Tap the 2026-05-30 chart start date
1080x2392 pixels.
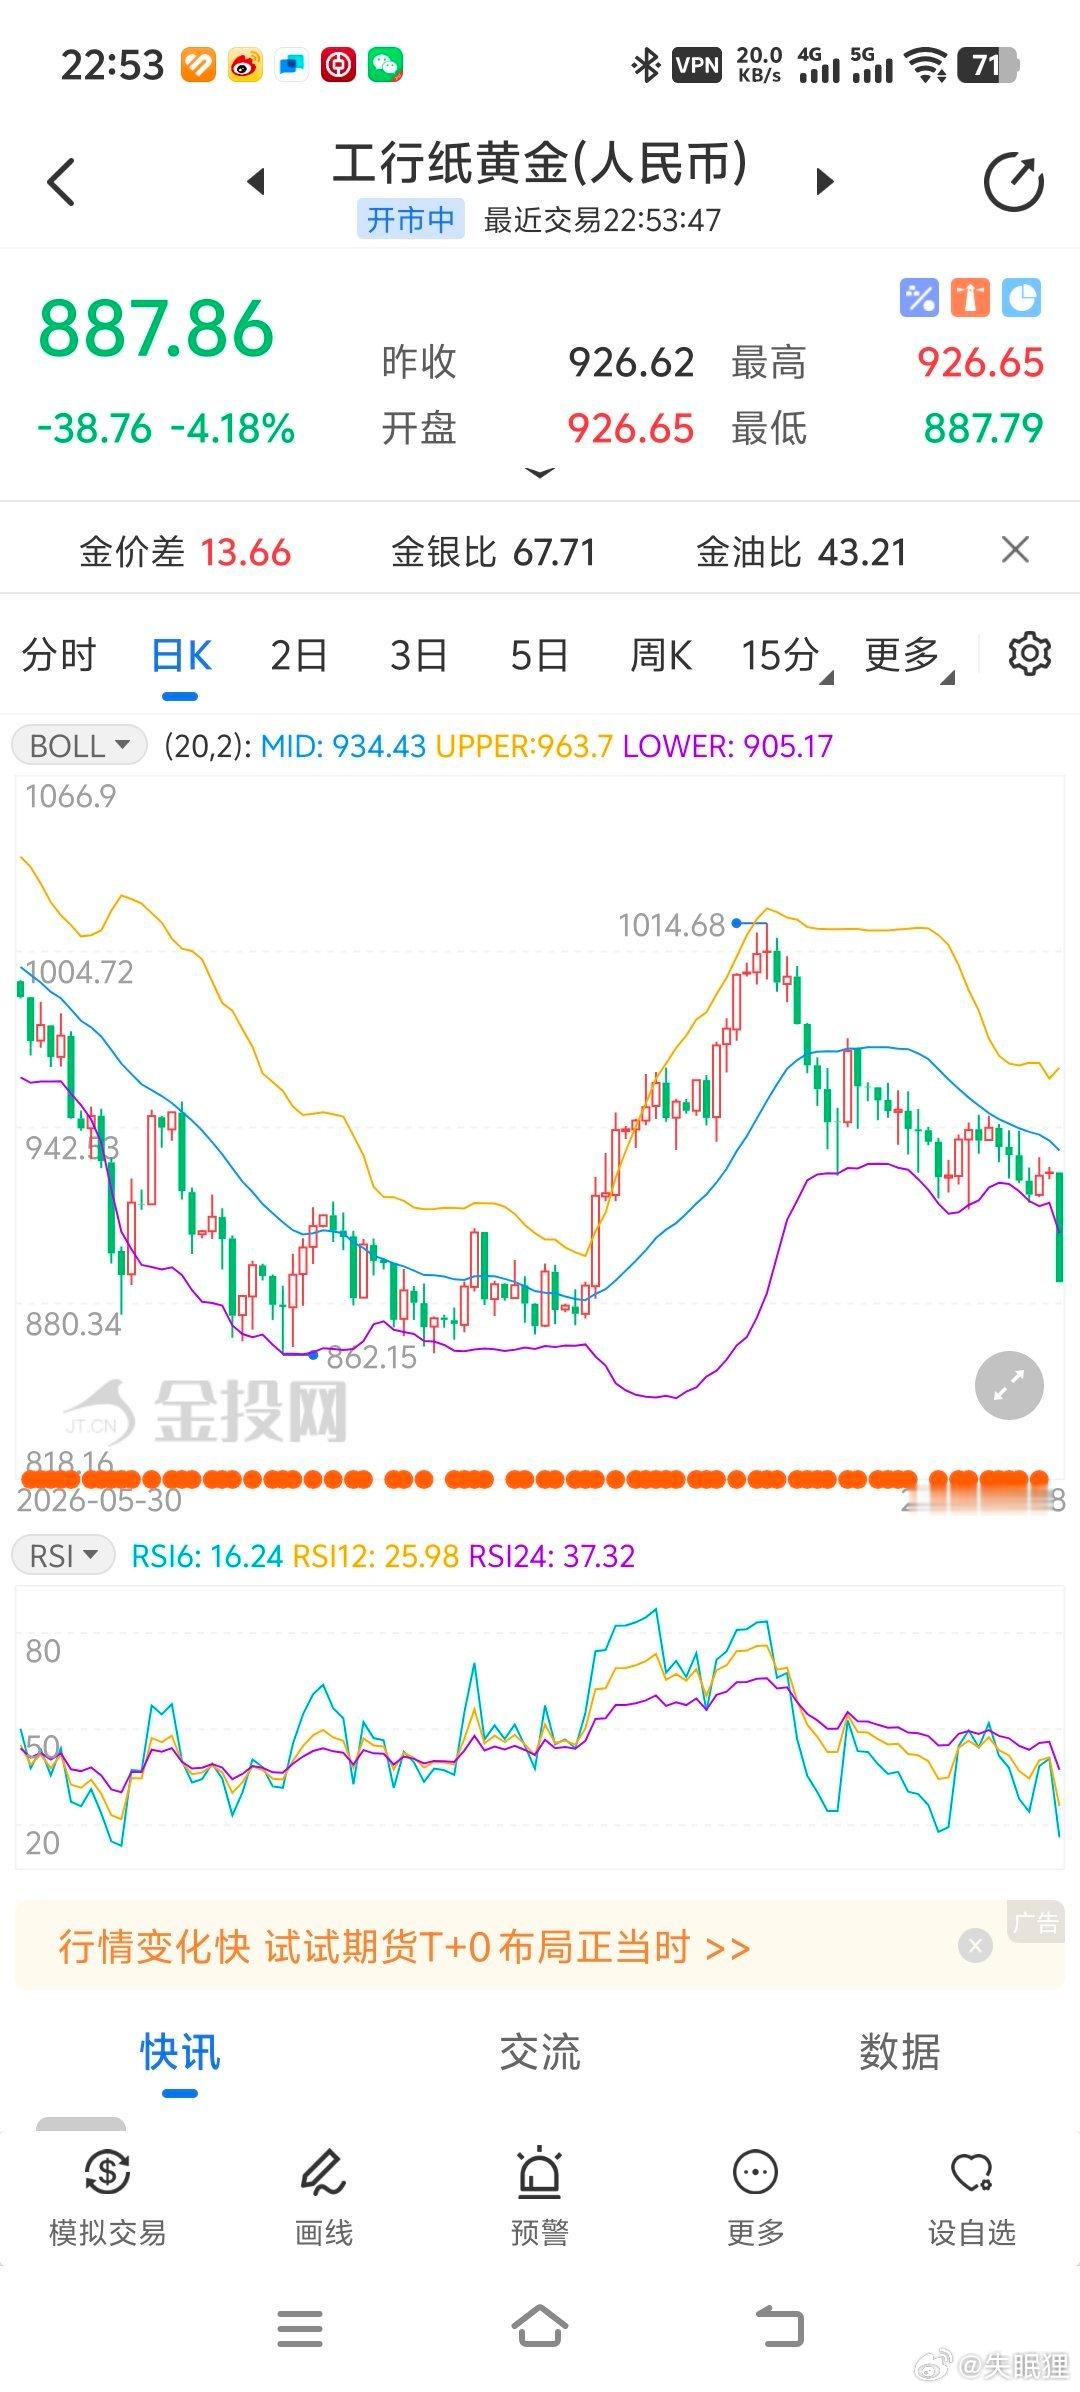100,1500
